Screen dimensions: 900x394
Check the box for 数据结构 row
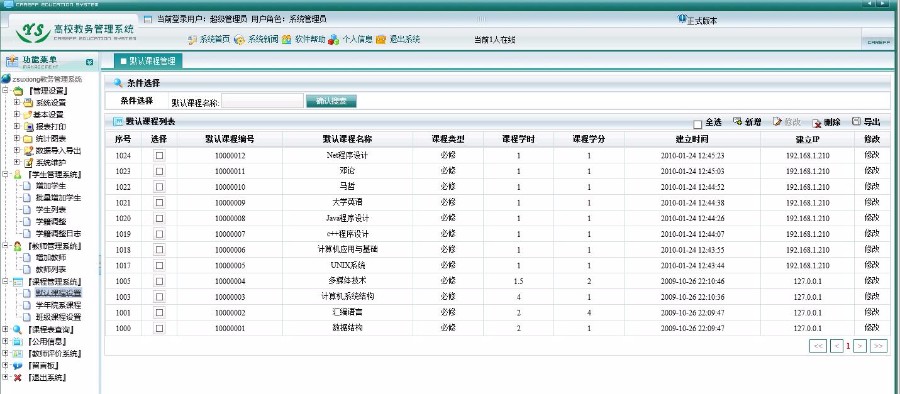160,328
